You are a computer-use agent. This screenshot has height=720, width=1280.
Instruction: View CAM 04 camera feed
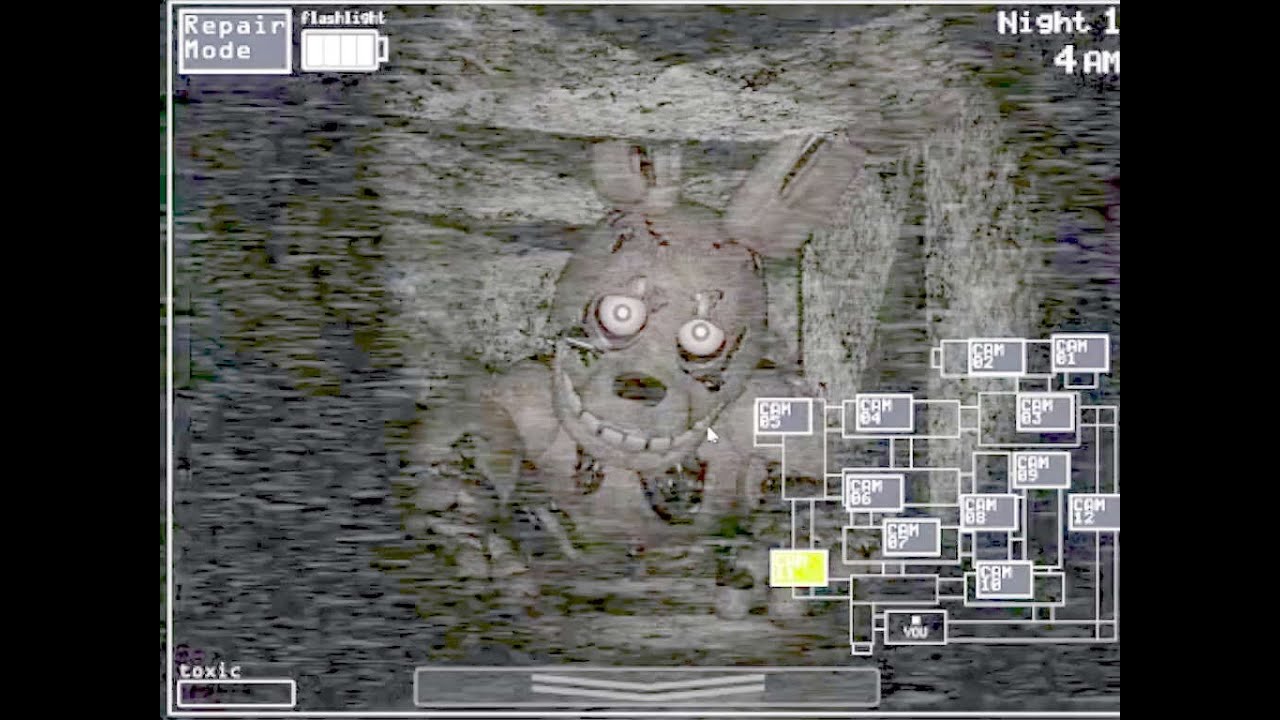(x=884, y=413)
